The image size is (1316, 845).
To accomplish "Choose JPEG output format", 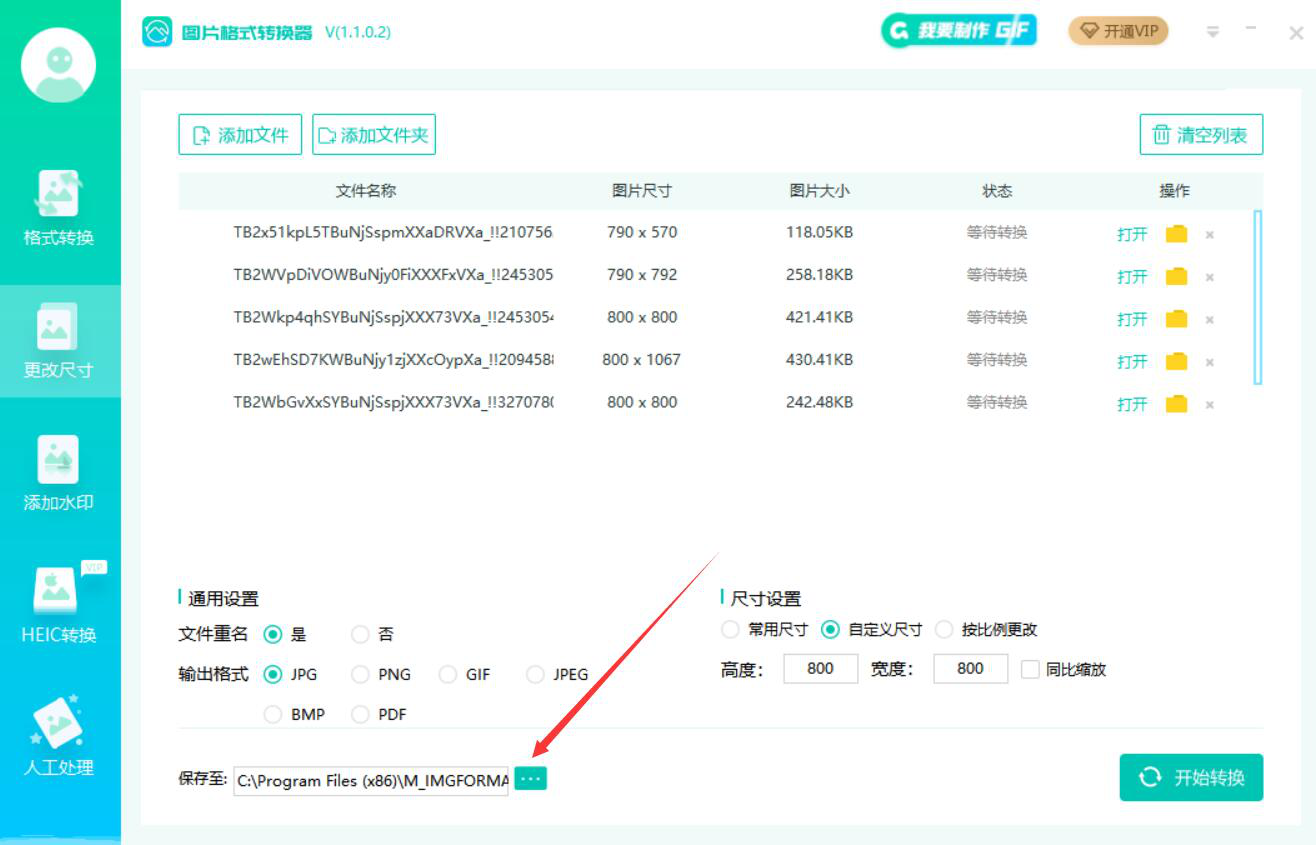I will 535,674.
